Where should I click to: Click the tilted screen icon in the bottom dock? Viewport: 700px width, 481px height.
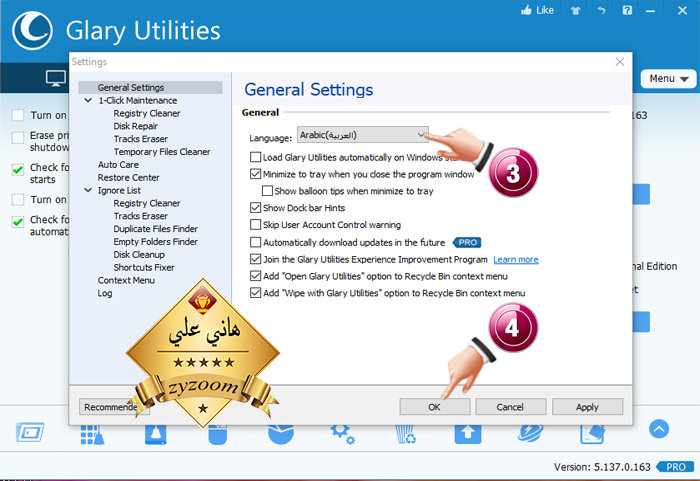[x=30, y=432]
